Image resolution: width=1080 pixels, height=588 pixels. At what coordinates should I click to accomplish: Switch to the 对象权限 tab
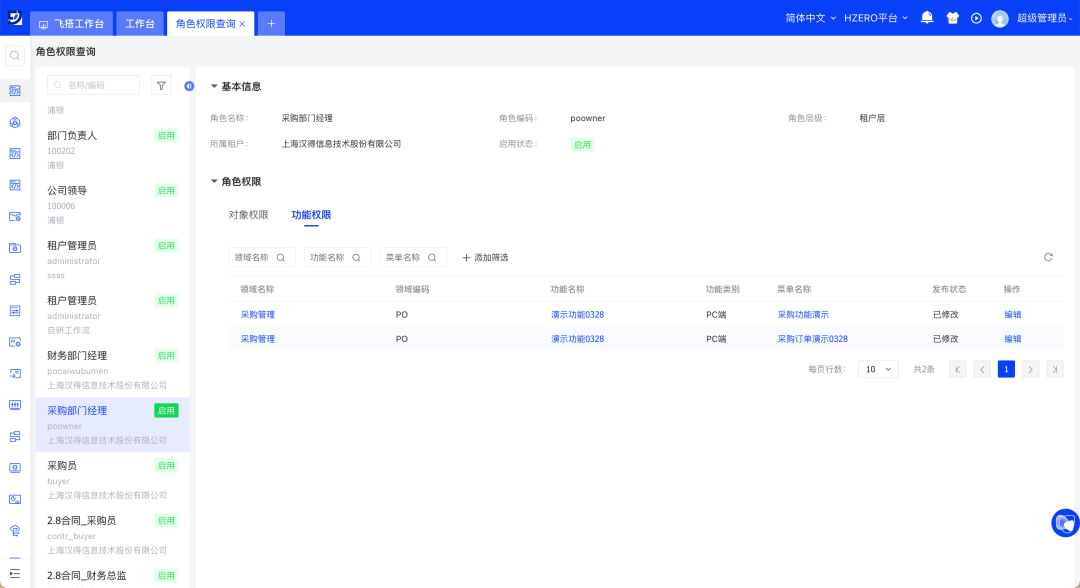pyautogui.click(x=248, y=215)
